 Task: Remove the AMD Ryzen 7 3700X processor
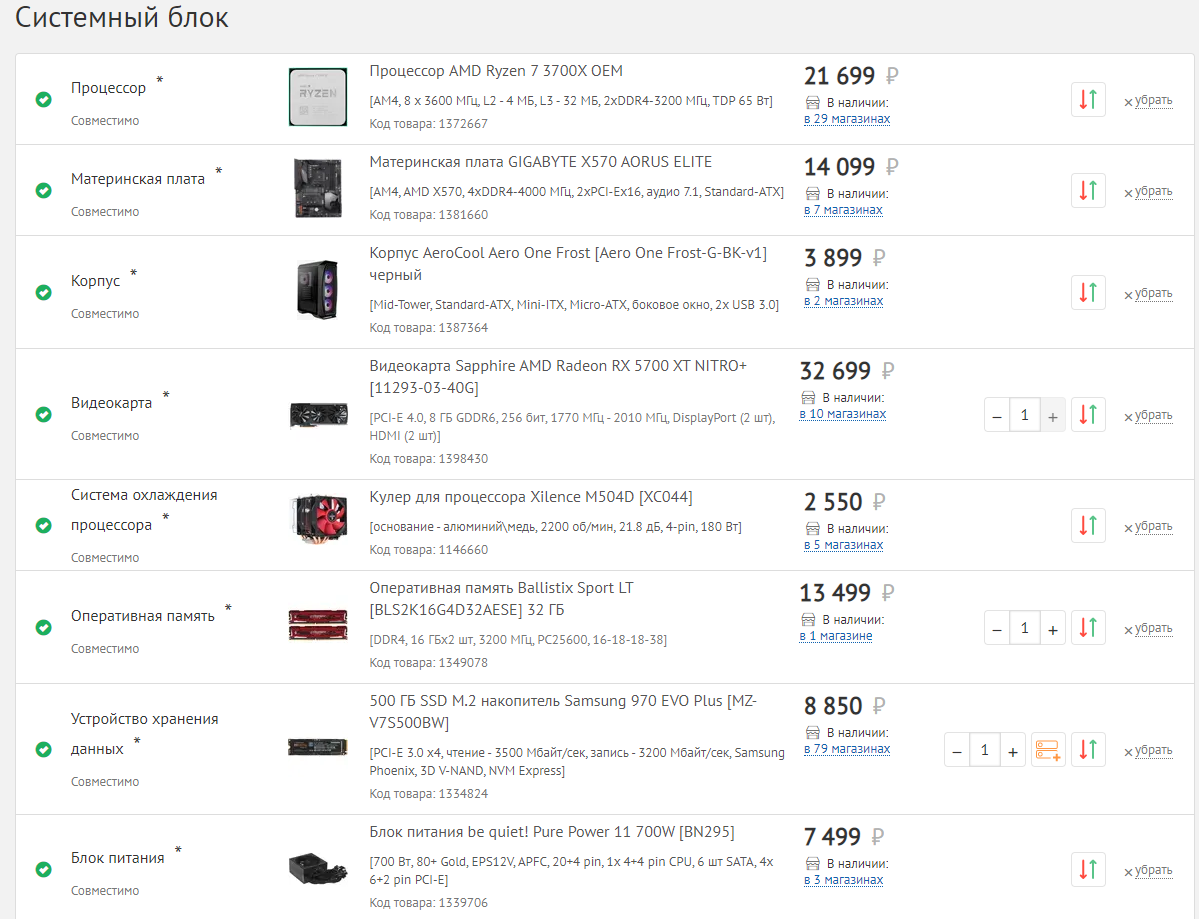[1148, 100]
